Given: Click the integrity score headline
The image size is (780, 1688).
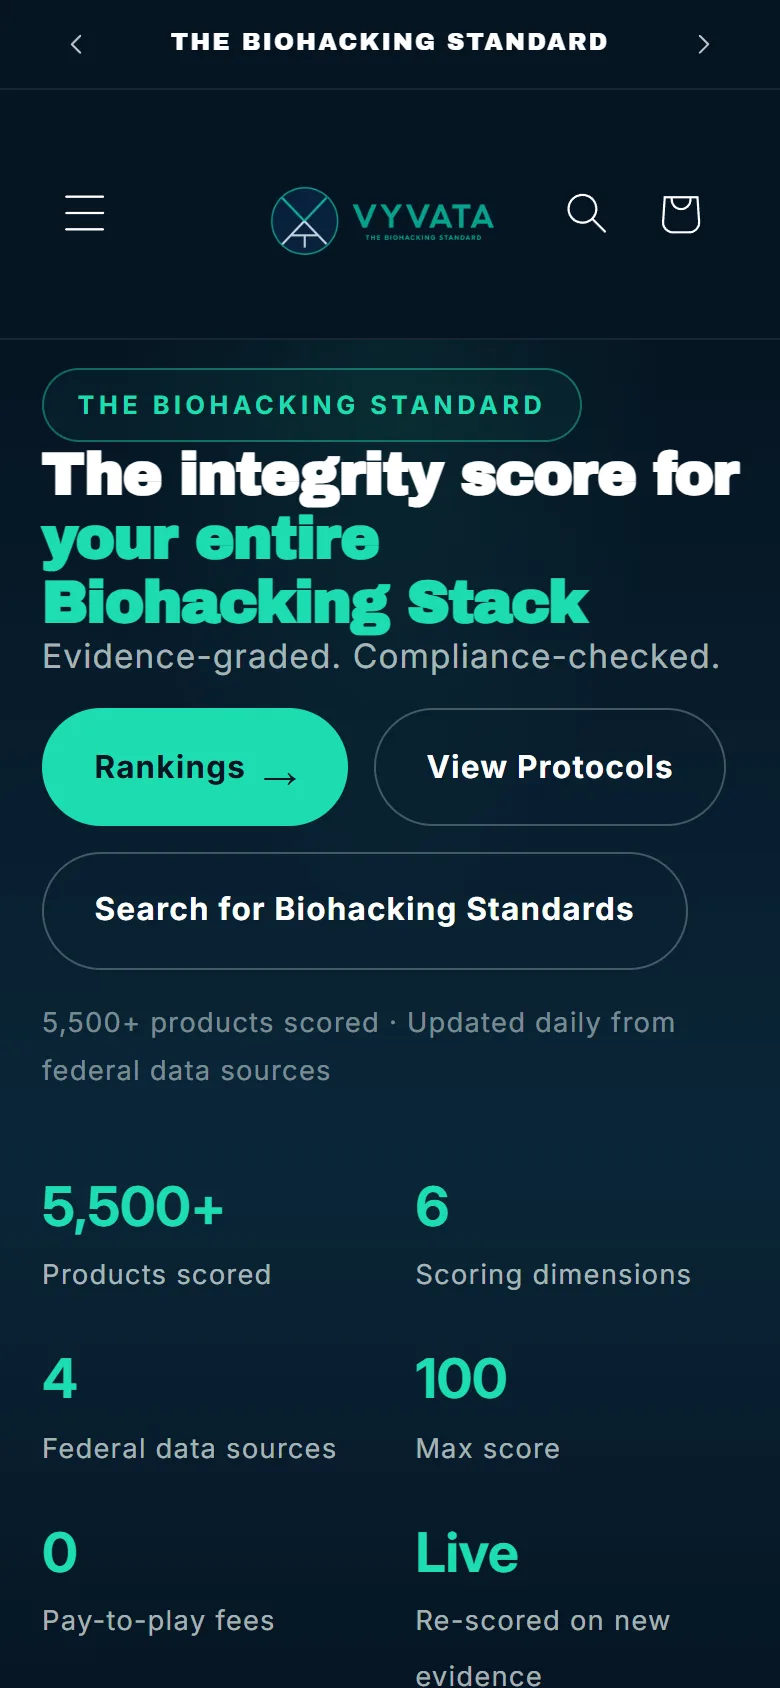Looking at the screenshot, I should point(391,540).
